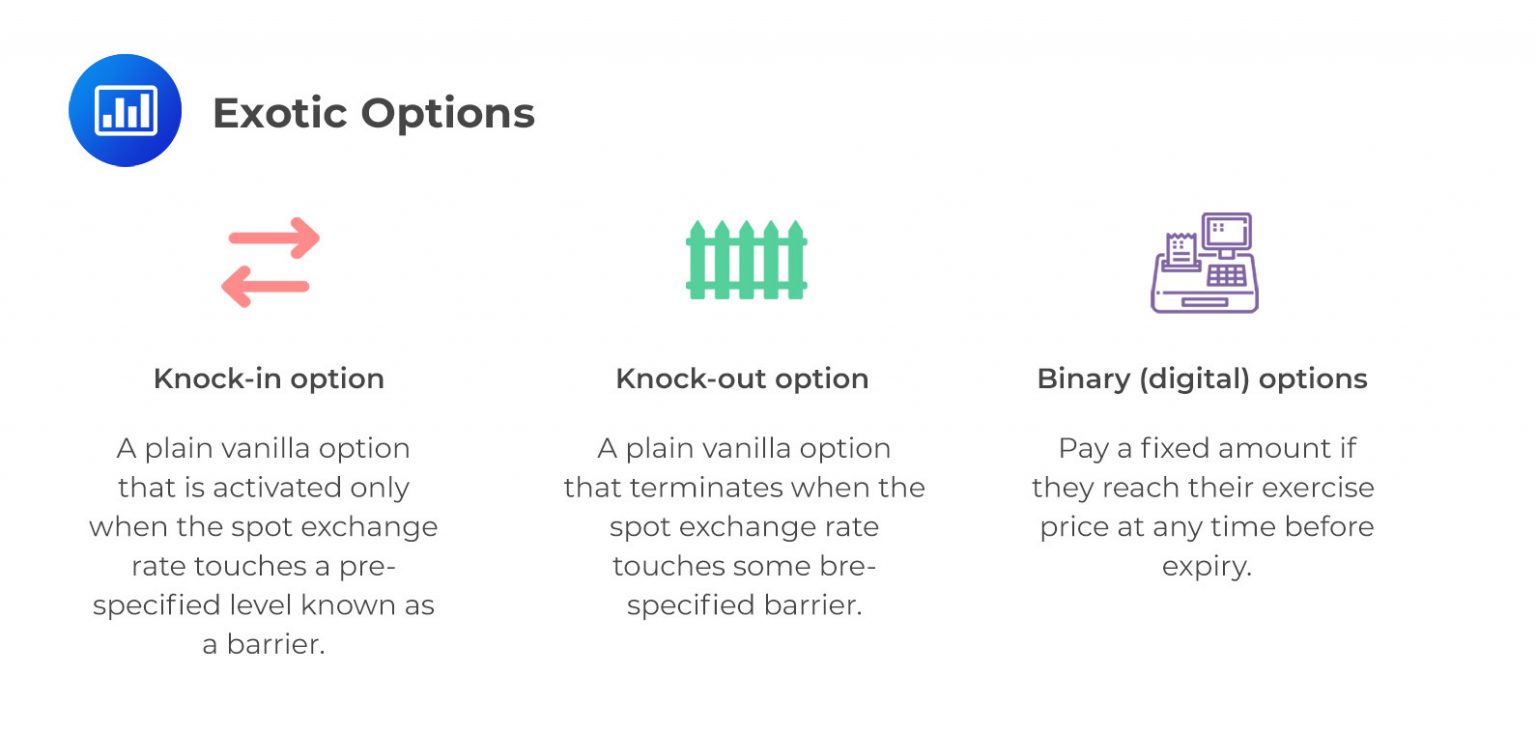Click the upper right-pointing pink arrow
This screenshot has width=1536, height=730.
click(274, 239)
